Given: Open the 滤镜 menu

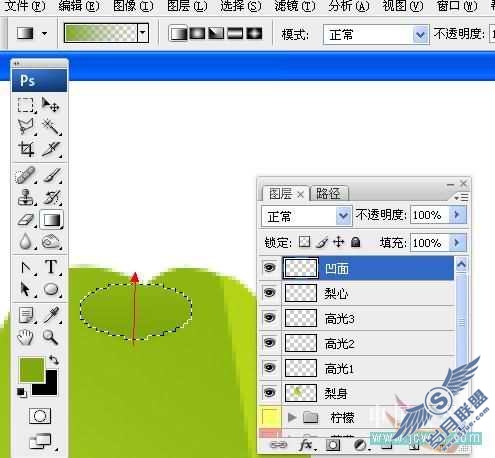Looking at the screenshot, I should point(295,6).
